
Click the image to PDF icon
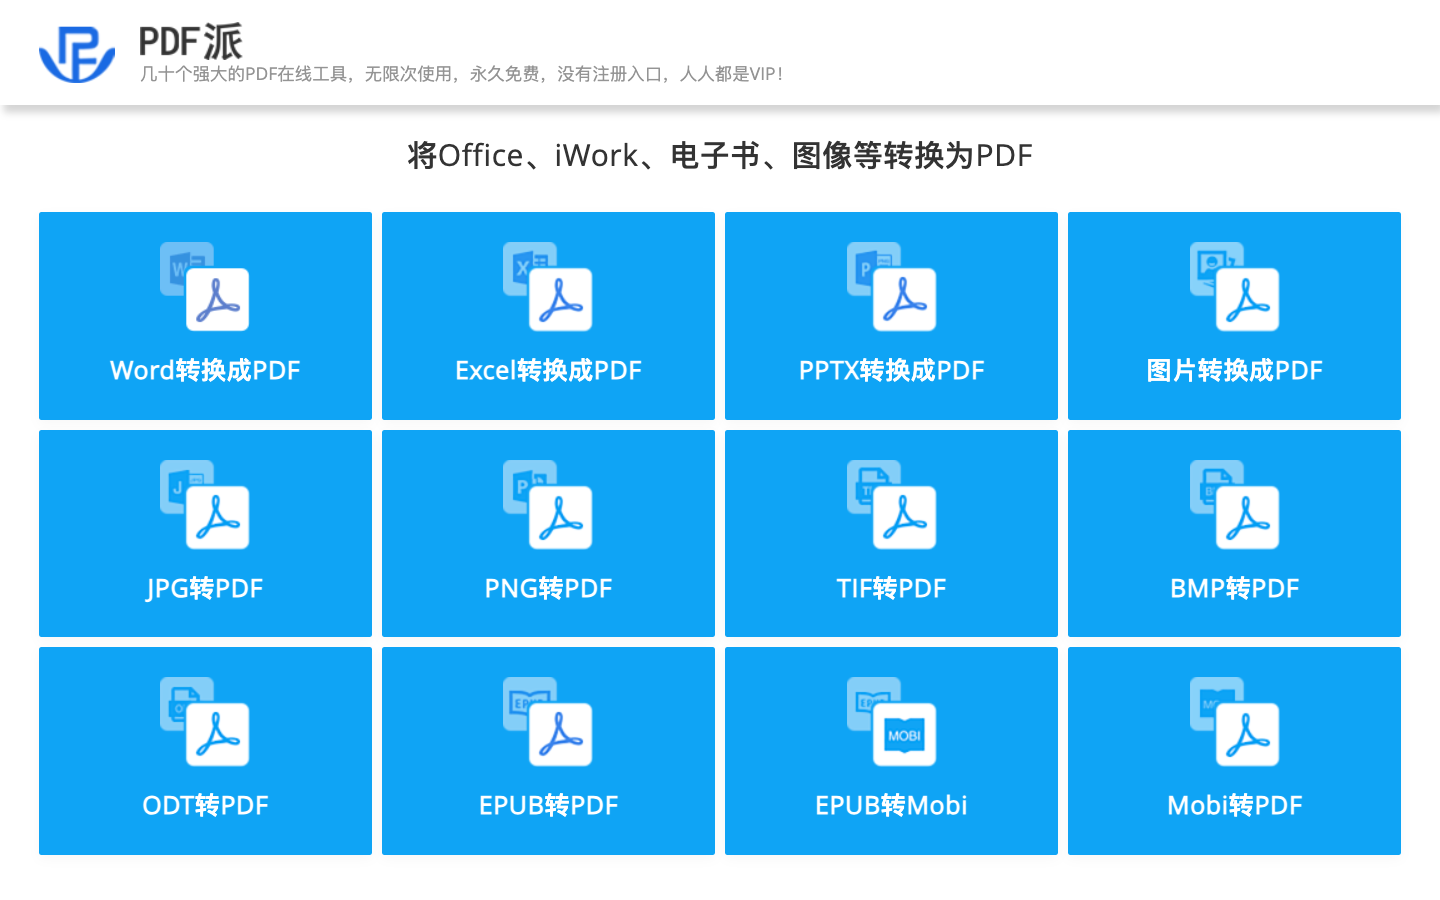(1234, 287)
